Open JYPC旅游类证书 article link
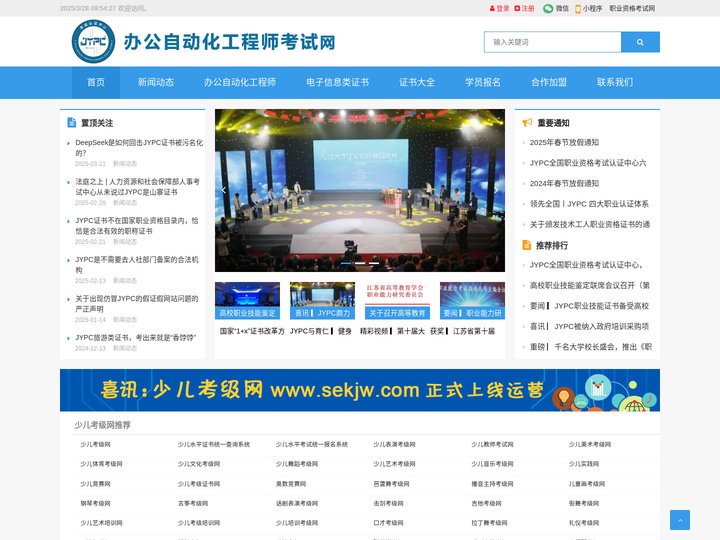Viewport: 720px width, 540px height. click(x=135, y=338)
